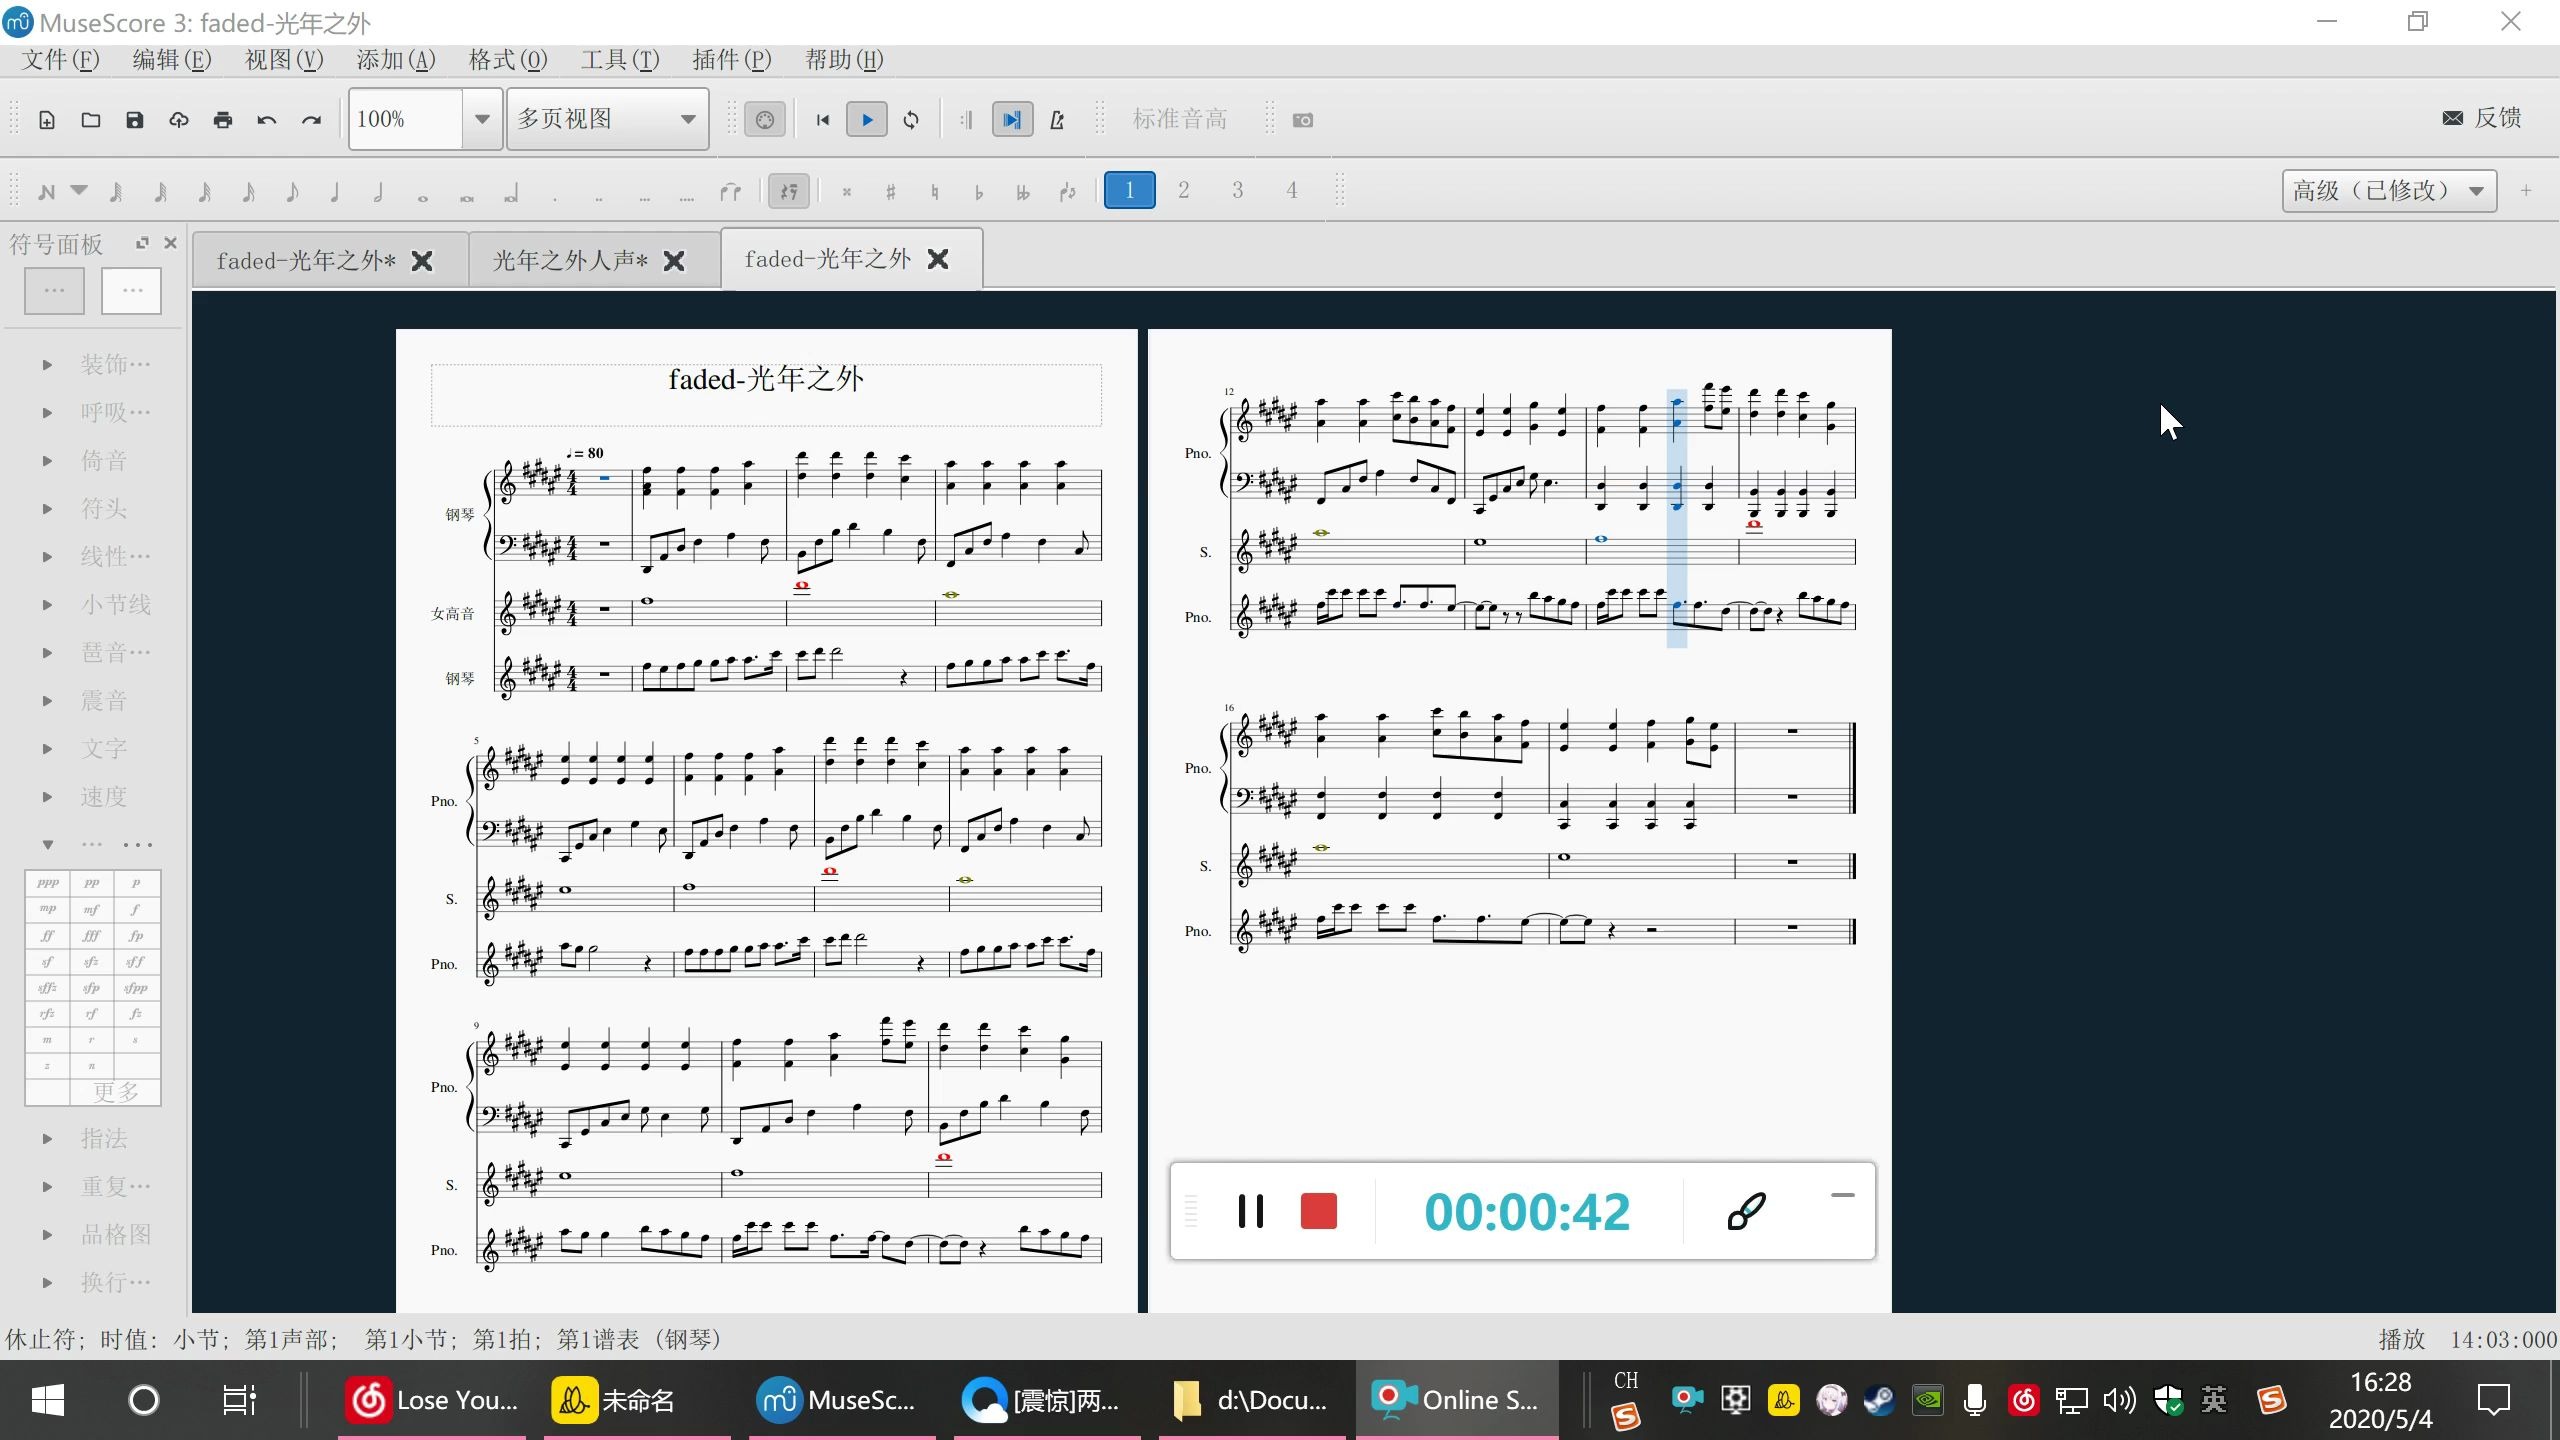Undo the last action in toolbar
Image resolution: width=2560 pixels, height=1440 pixels.
click(267, 120)
